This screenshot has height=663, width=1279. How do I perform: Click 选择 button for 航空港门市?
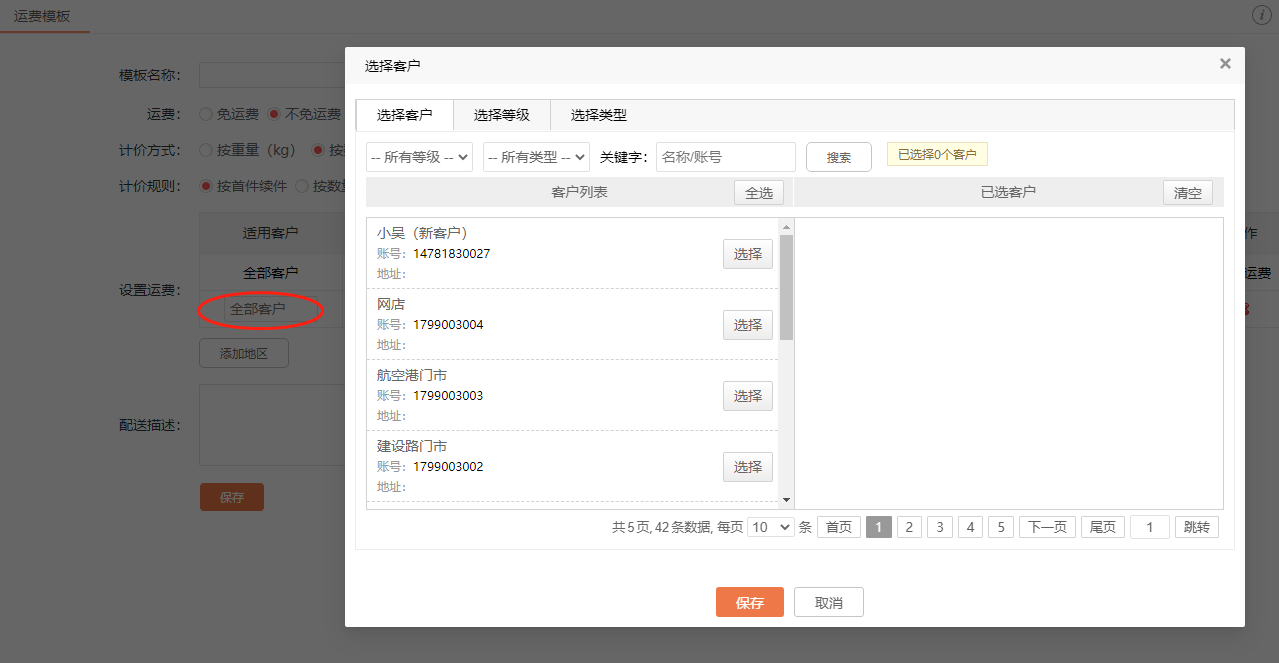point(747,396)
